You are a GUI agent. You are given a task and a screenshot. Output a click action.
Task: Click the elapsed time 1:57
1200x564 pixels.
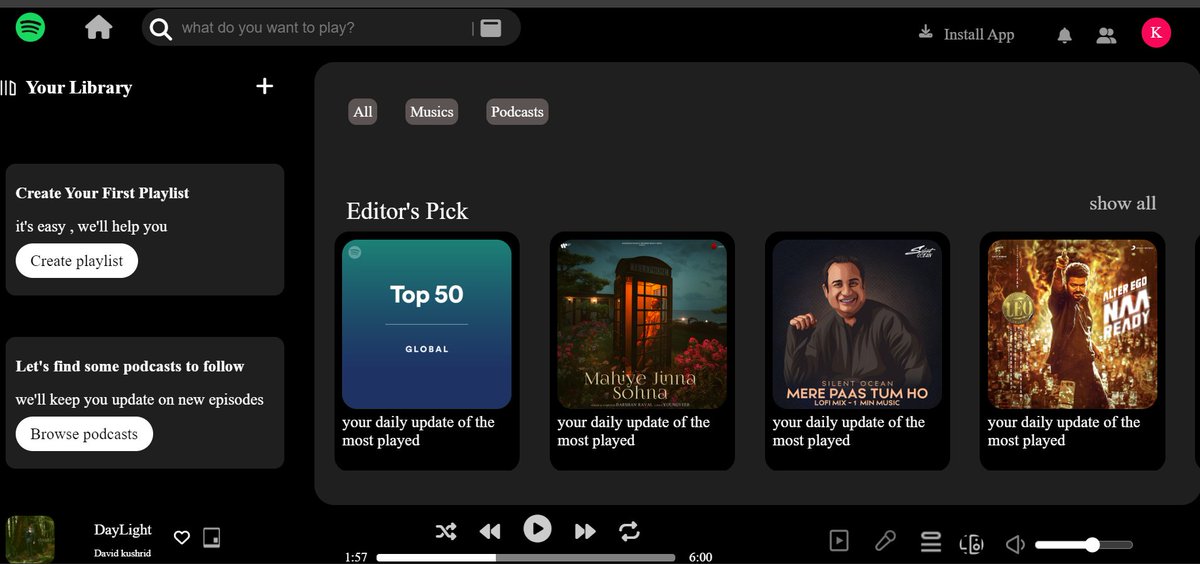pyautogui.click(x=356, y=557)
